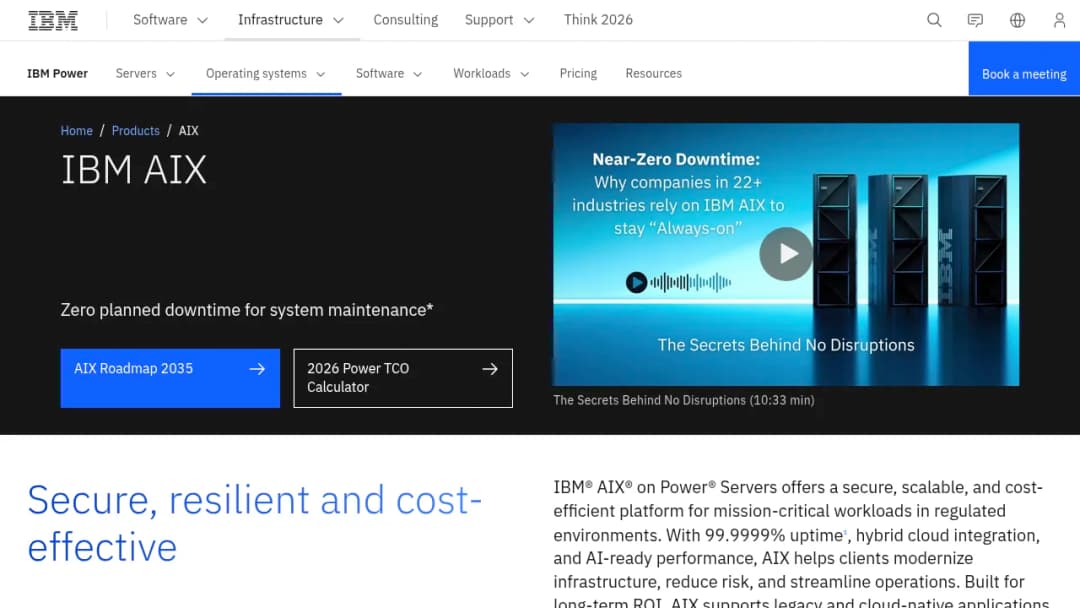
Task: Click the arrow on AIX Roadmap 2035
Action: point(257,369)
